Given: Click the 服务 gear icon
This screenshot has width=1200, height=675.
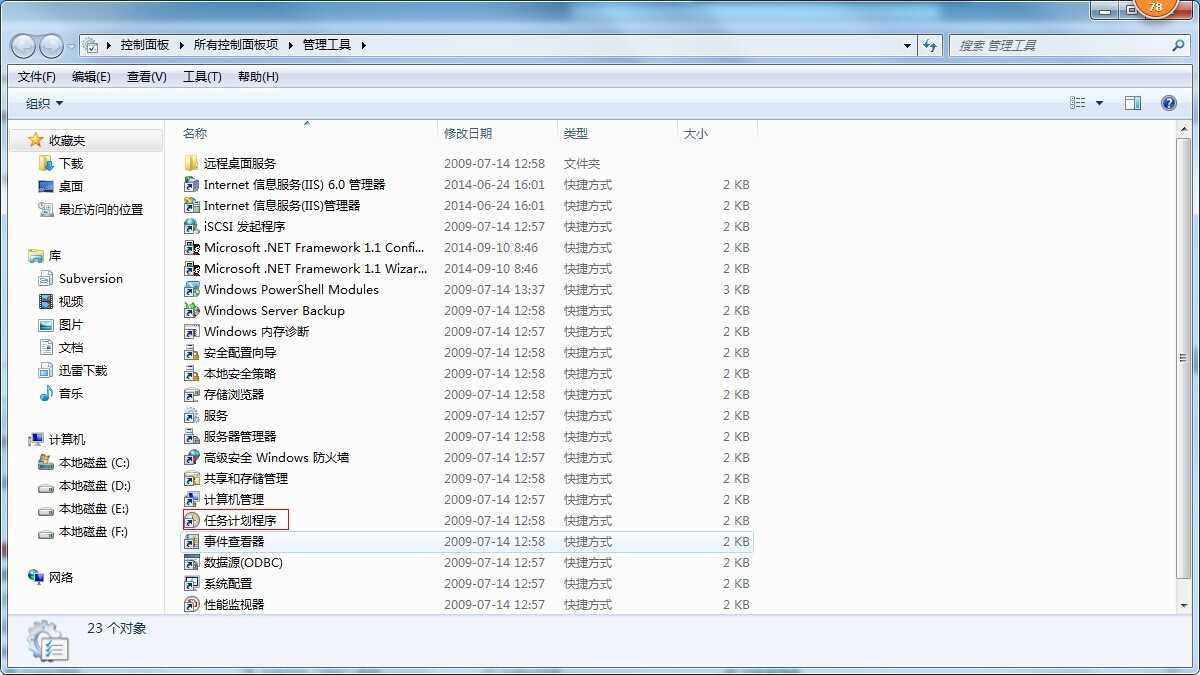Looking at the screenshot, I should tap(192, 415).
